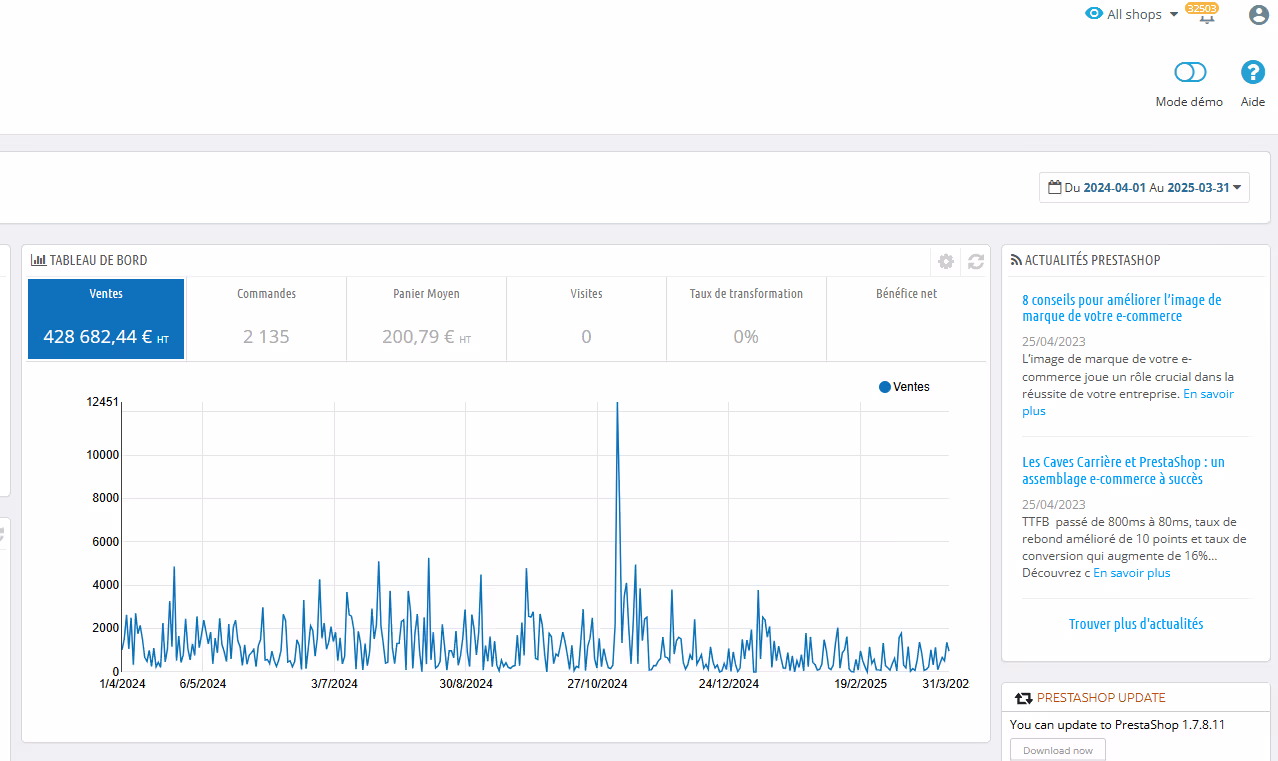The height and width of the screenshot is (761, 1278).
Task: Click the 1/4/2024 x-axis date label
Action: (x=123, y=684)
